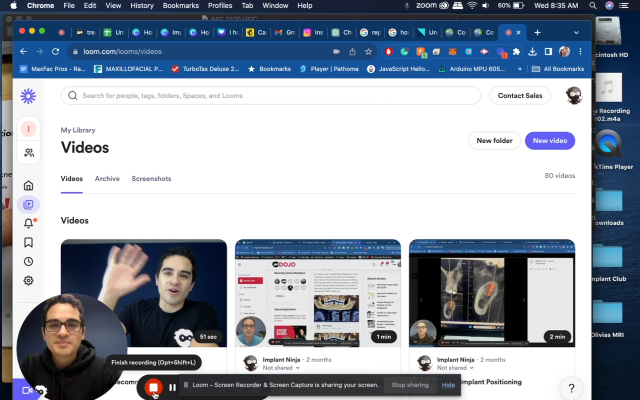Open notifications bell in sidebar
The width and height of the screenshot is (640, 400).
click(29, 223)
